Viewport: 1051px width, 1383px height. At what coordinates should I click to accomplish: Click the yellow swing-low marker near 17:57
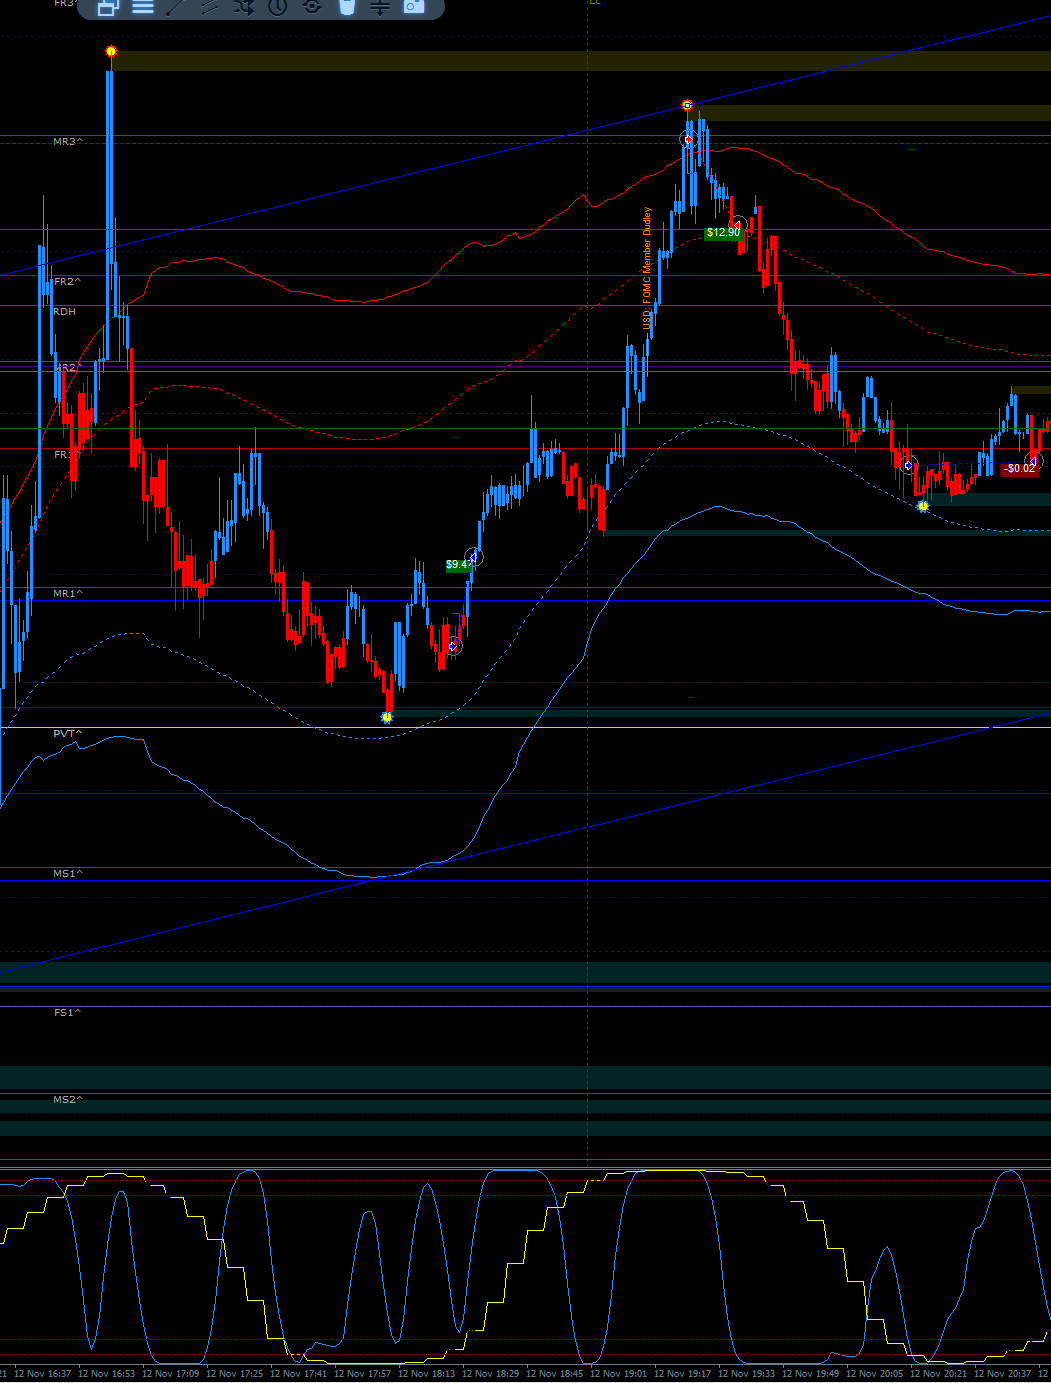click(387, 717)
